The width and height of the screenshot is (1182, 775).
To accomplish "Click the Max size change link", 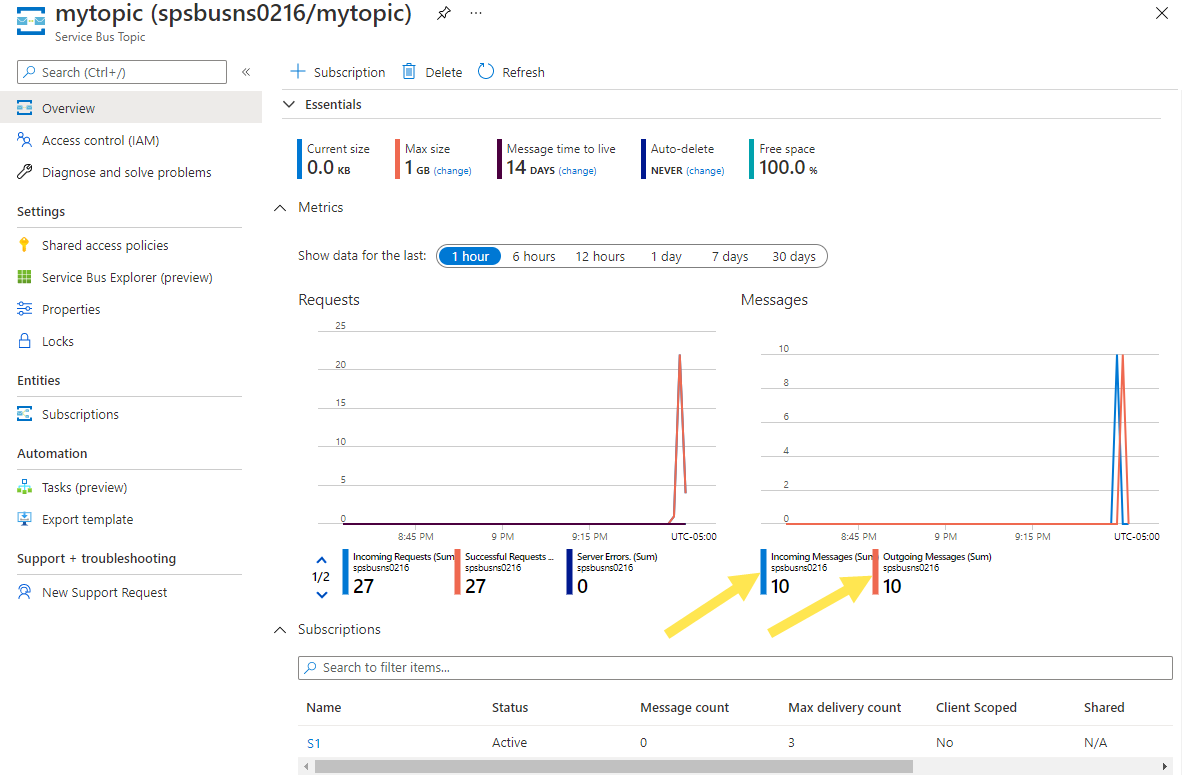I will (x=452, y=171).
